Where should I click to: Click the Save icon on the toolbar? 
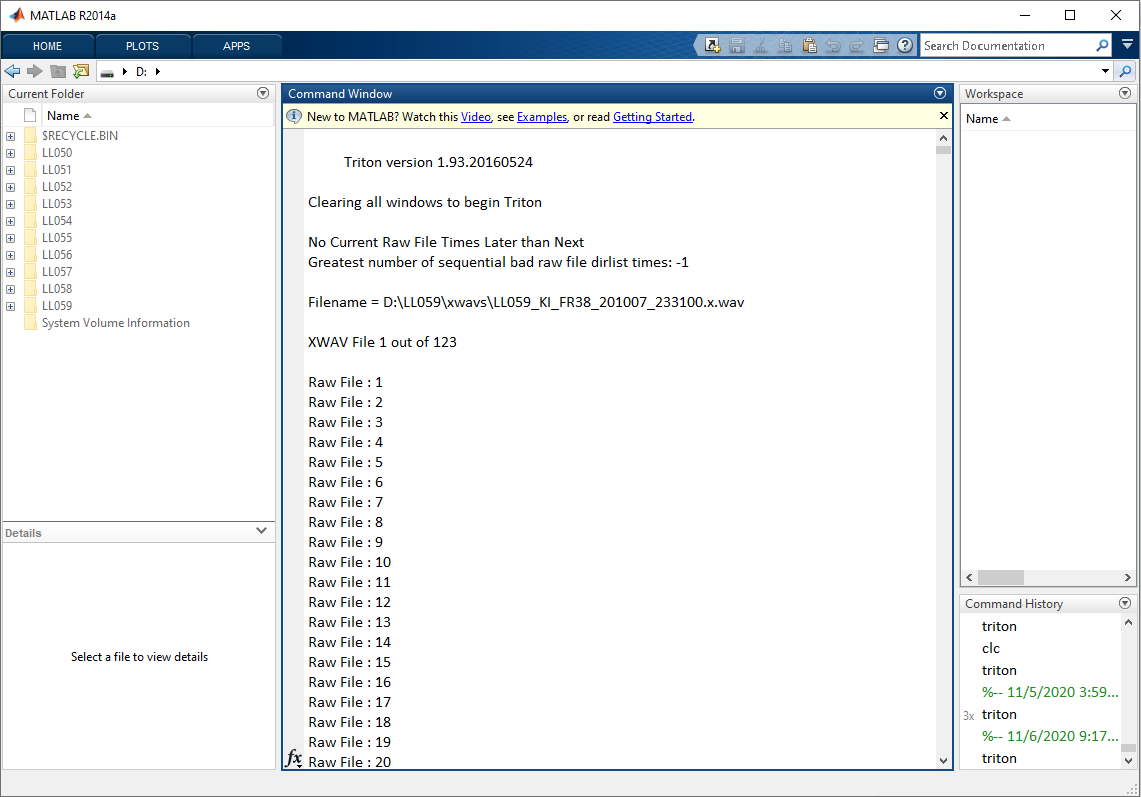(736, 45)
